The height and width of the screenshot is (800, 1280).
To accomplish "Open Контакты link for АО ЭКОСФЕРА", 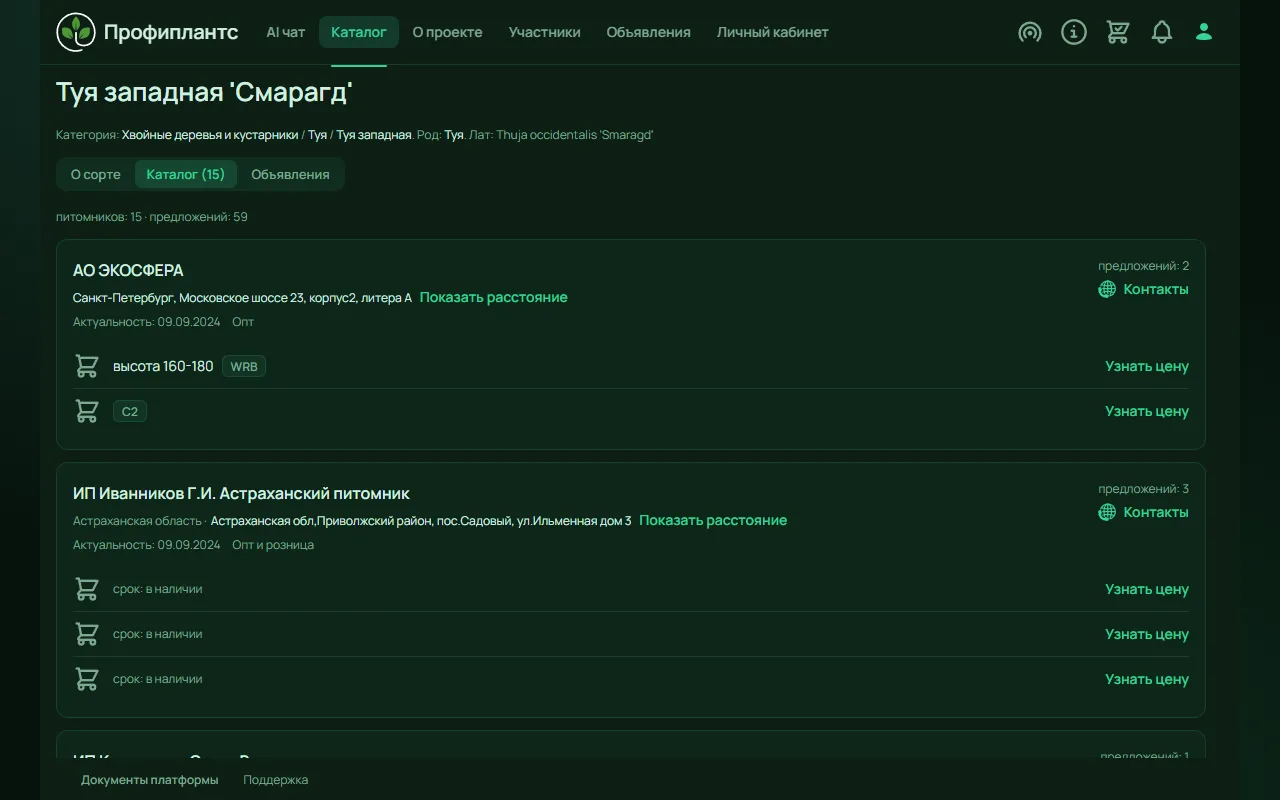I will click(1156, 289).
